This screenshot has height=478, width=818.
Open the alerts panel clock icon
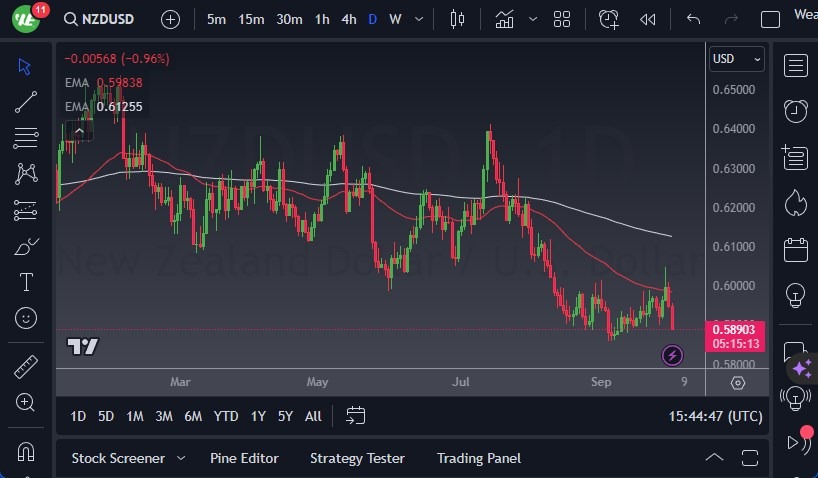point(796,111)
